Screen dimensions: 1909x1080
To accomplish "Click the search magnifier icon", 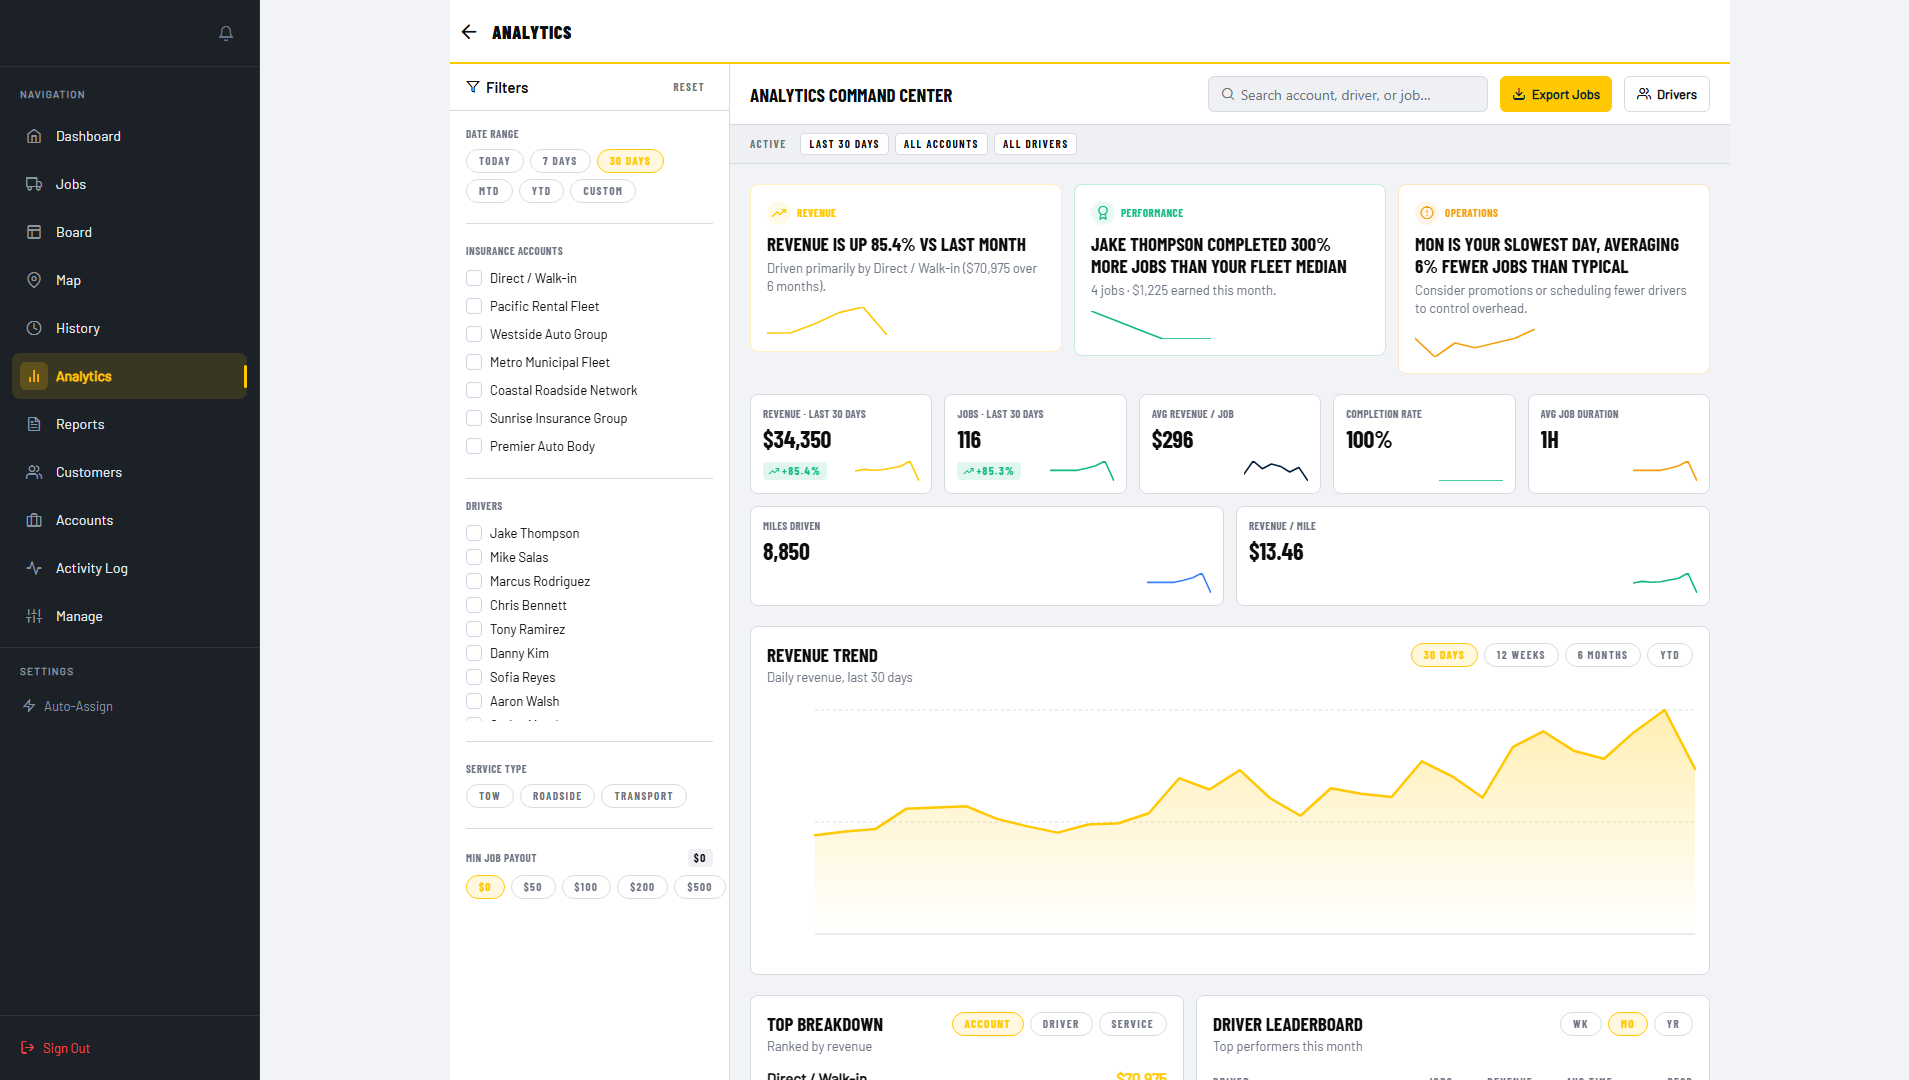I will click(x=1228, y=94).
